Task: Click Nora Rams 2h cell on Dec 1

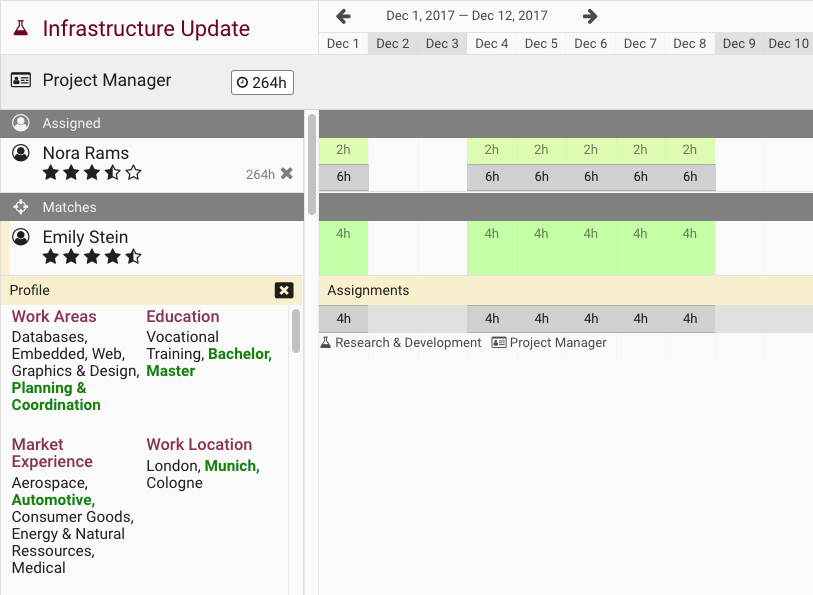Action: click(343, 150)
